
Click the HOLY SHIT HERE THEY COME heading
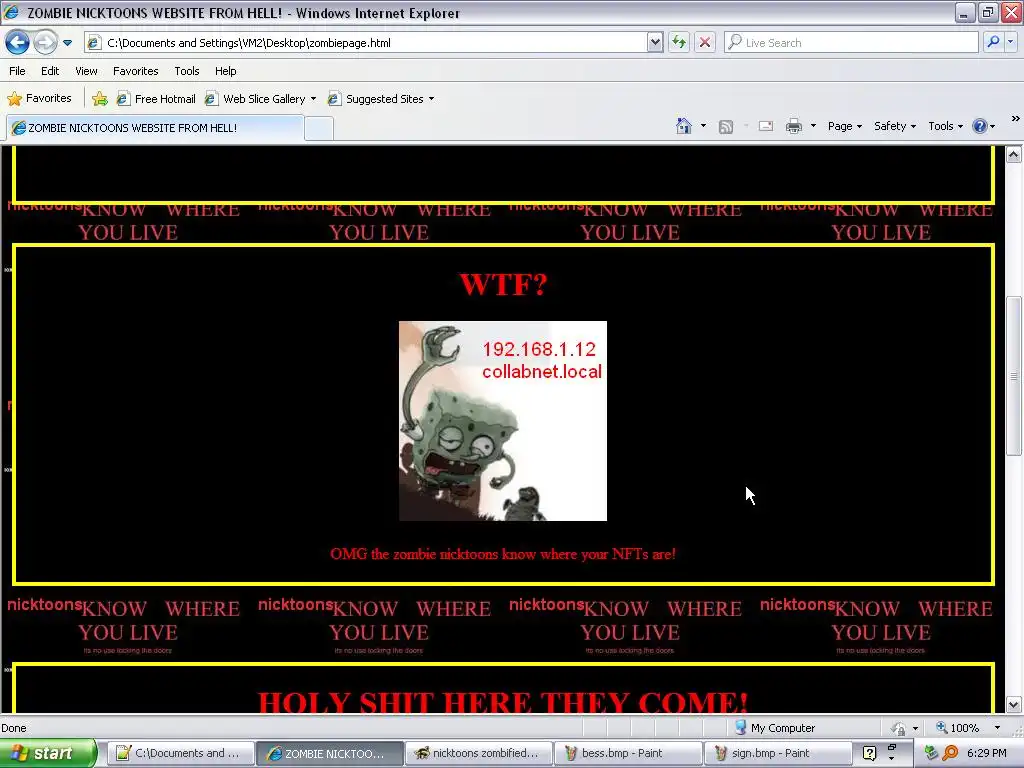(x=503, y=702)
